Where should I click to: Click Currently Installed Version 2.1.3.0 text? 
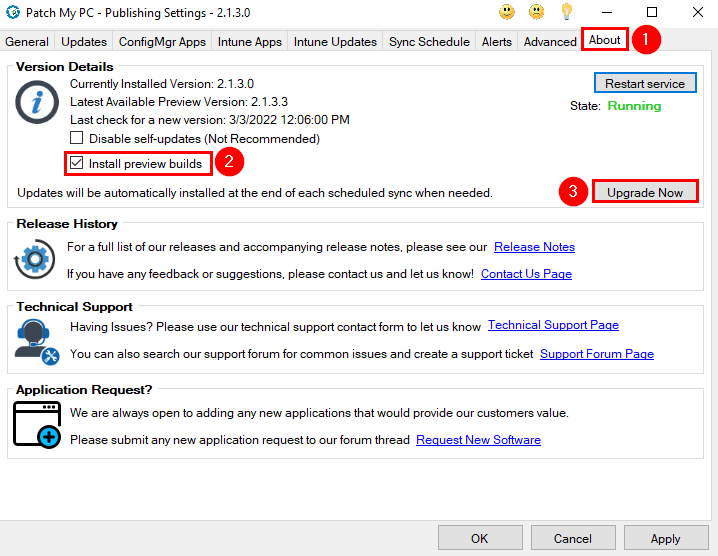coord(162,84)
